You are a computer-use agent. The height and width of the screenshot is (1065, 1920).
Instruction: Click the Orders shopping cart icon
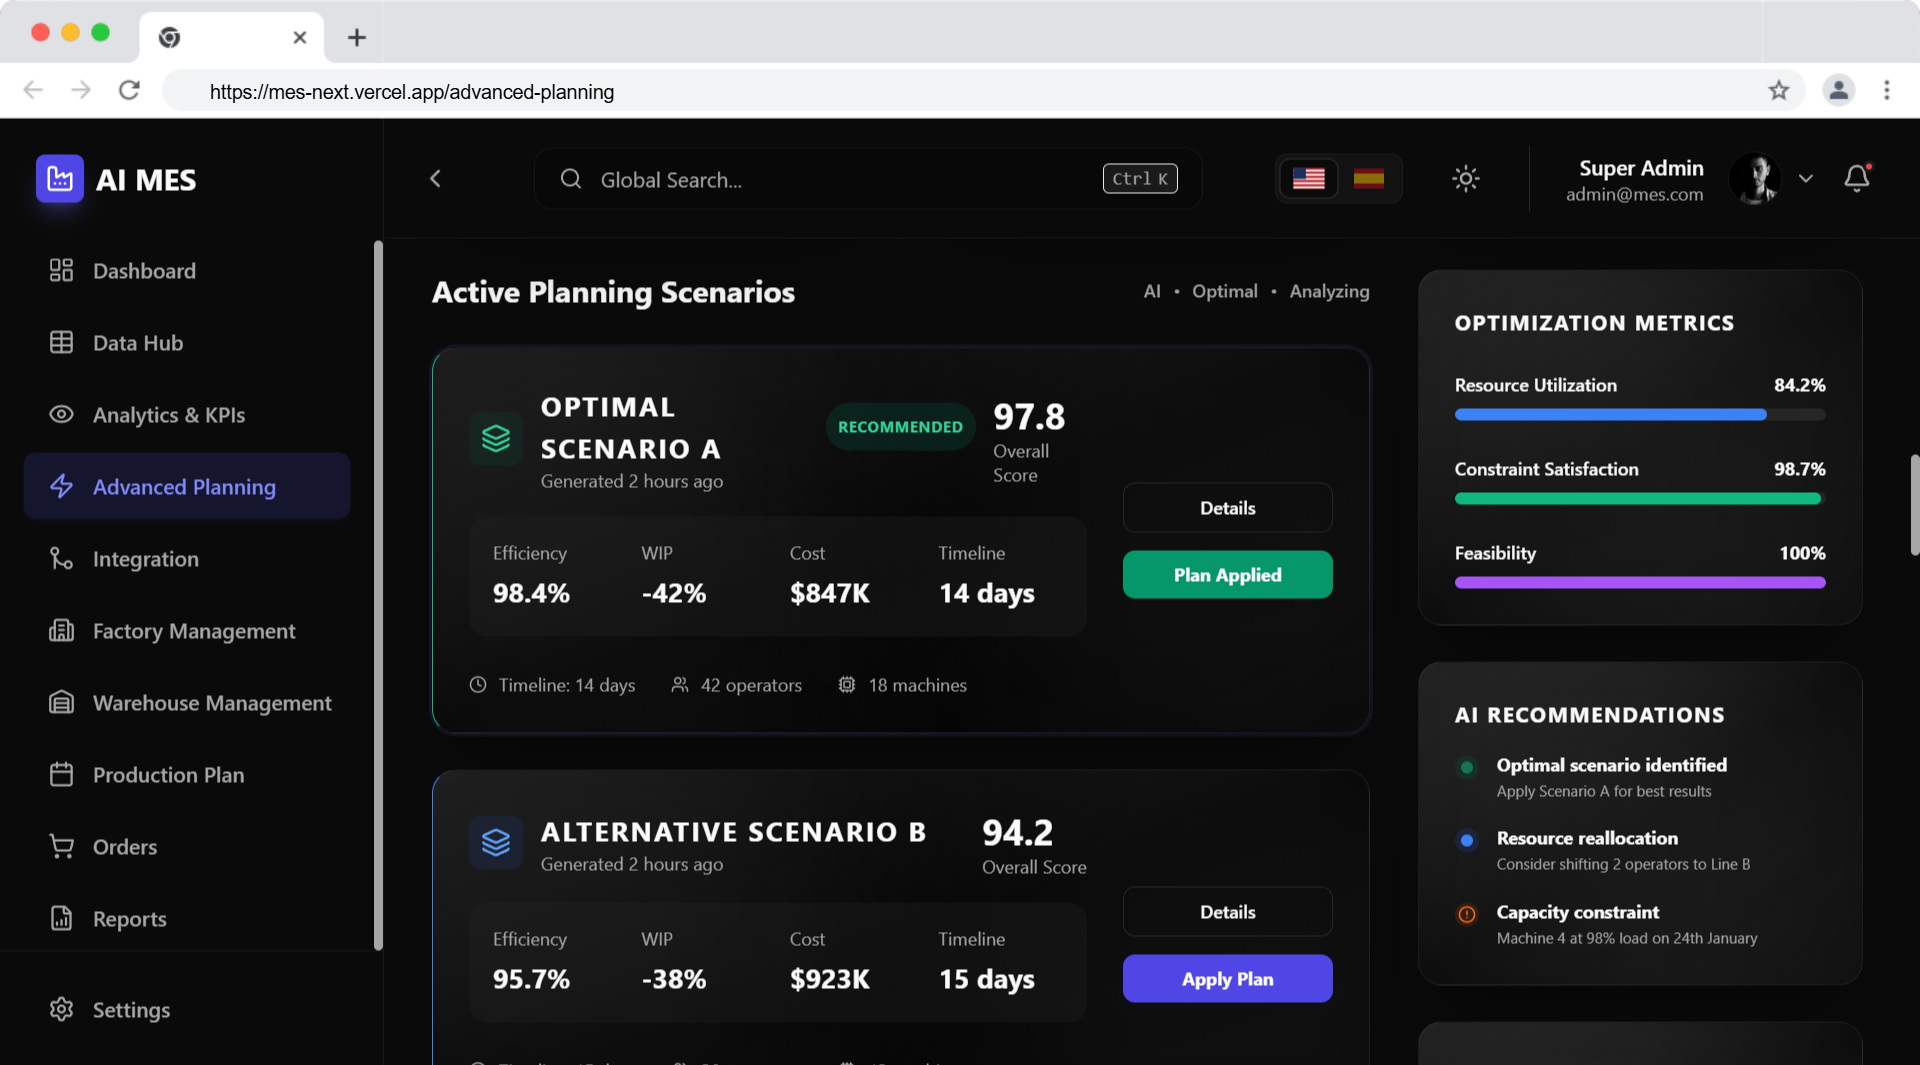[61, 846]
